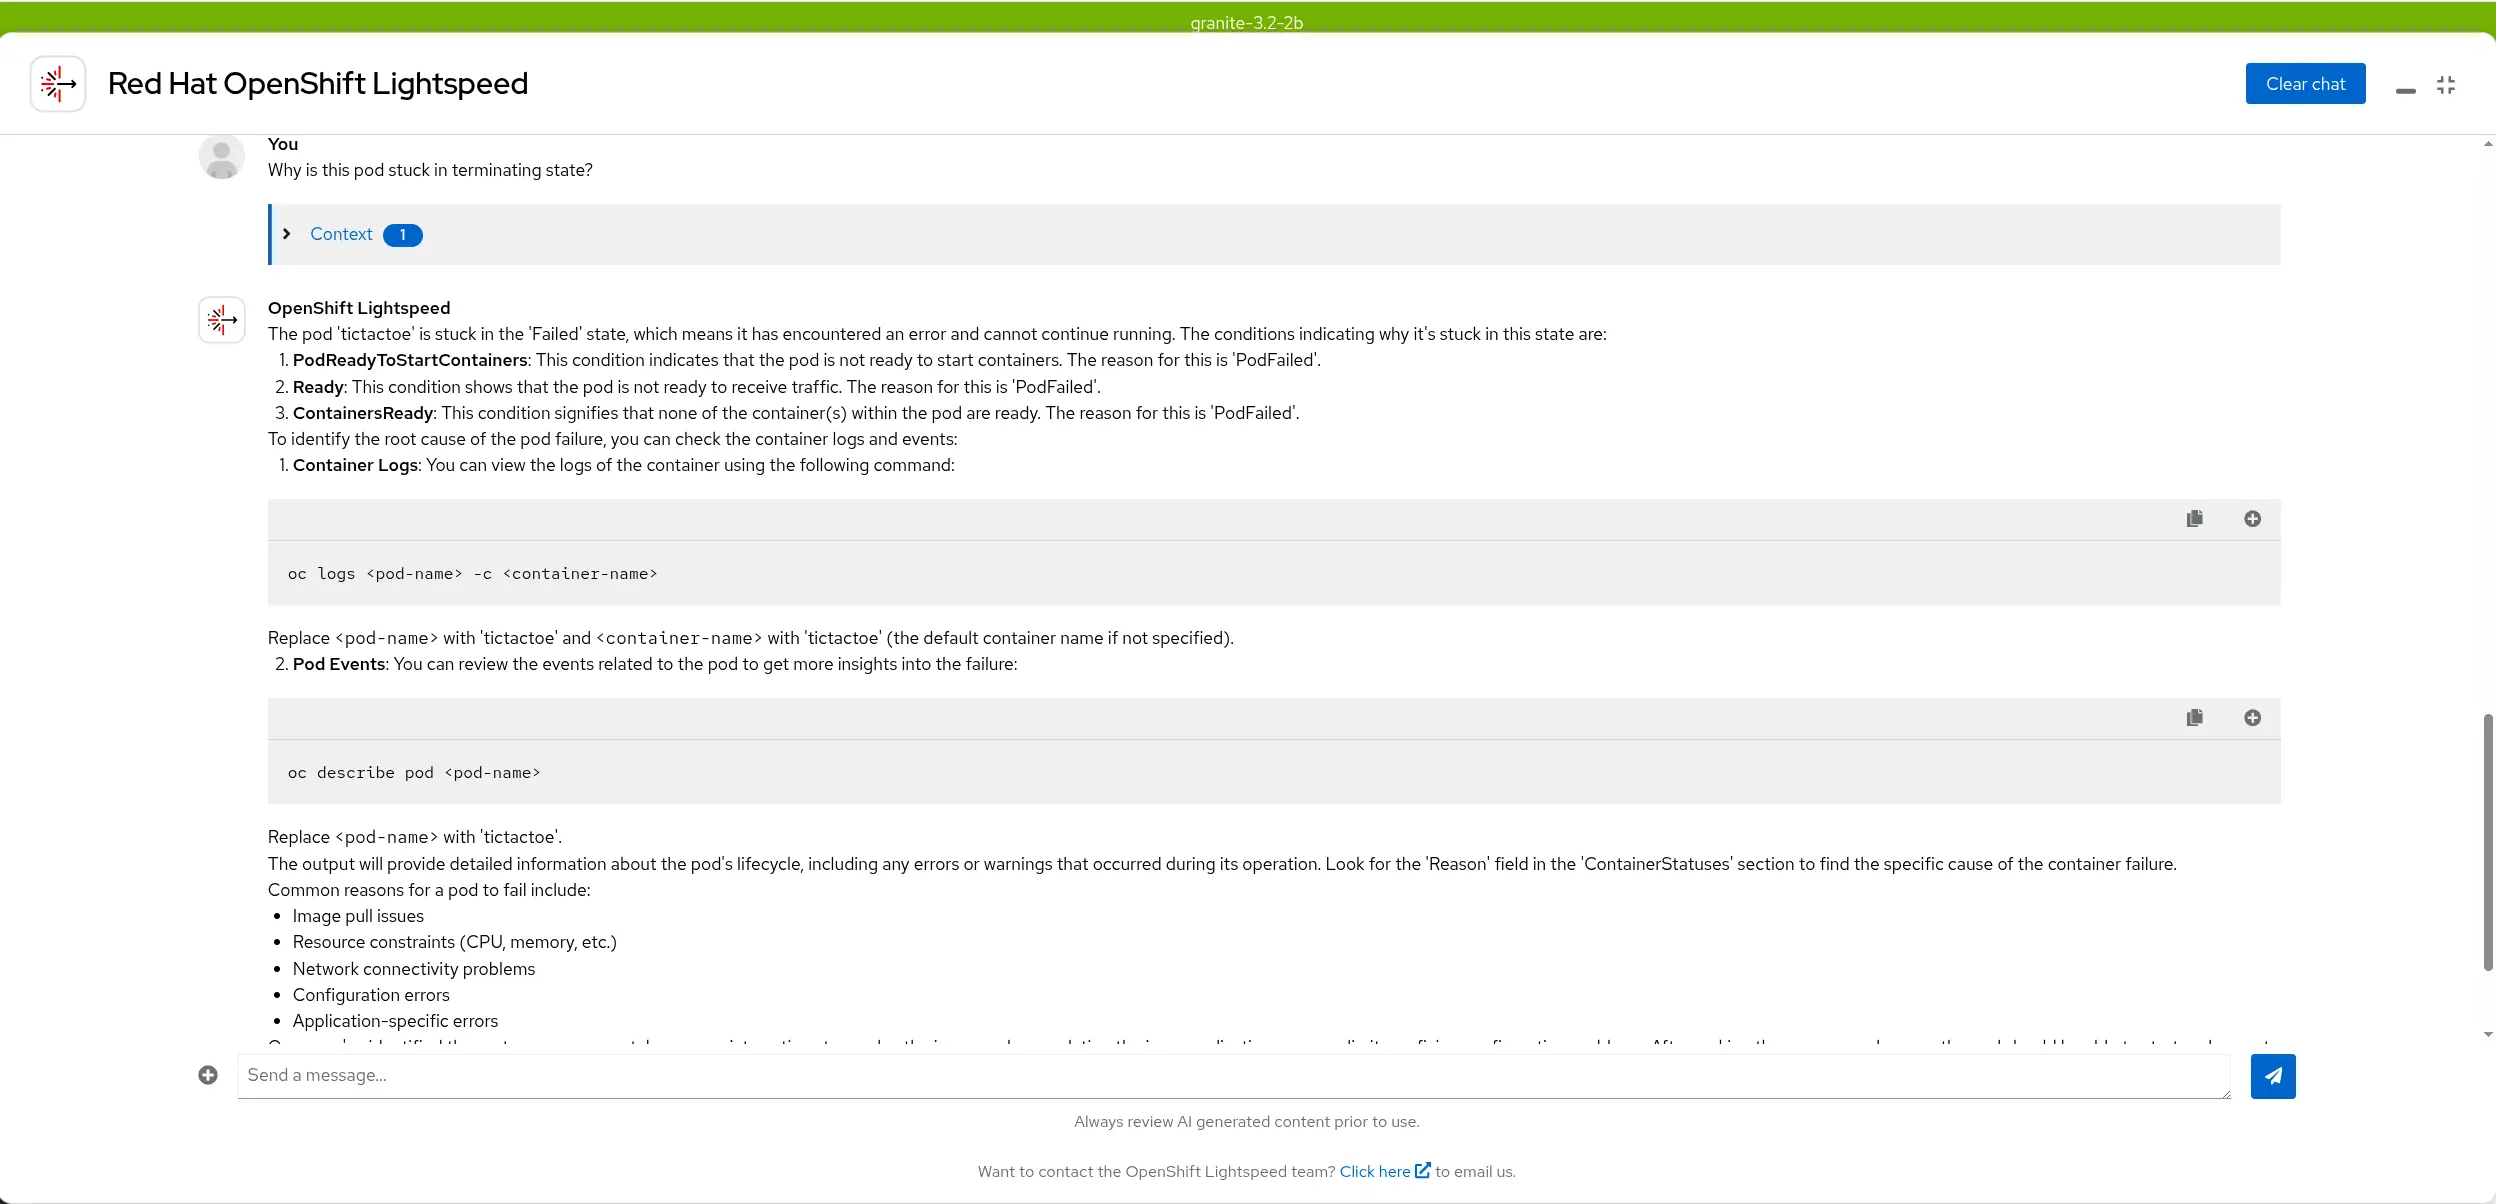
Task: Clear the chat conversation
Action: tap(2305, 84)
